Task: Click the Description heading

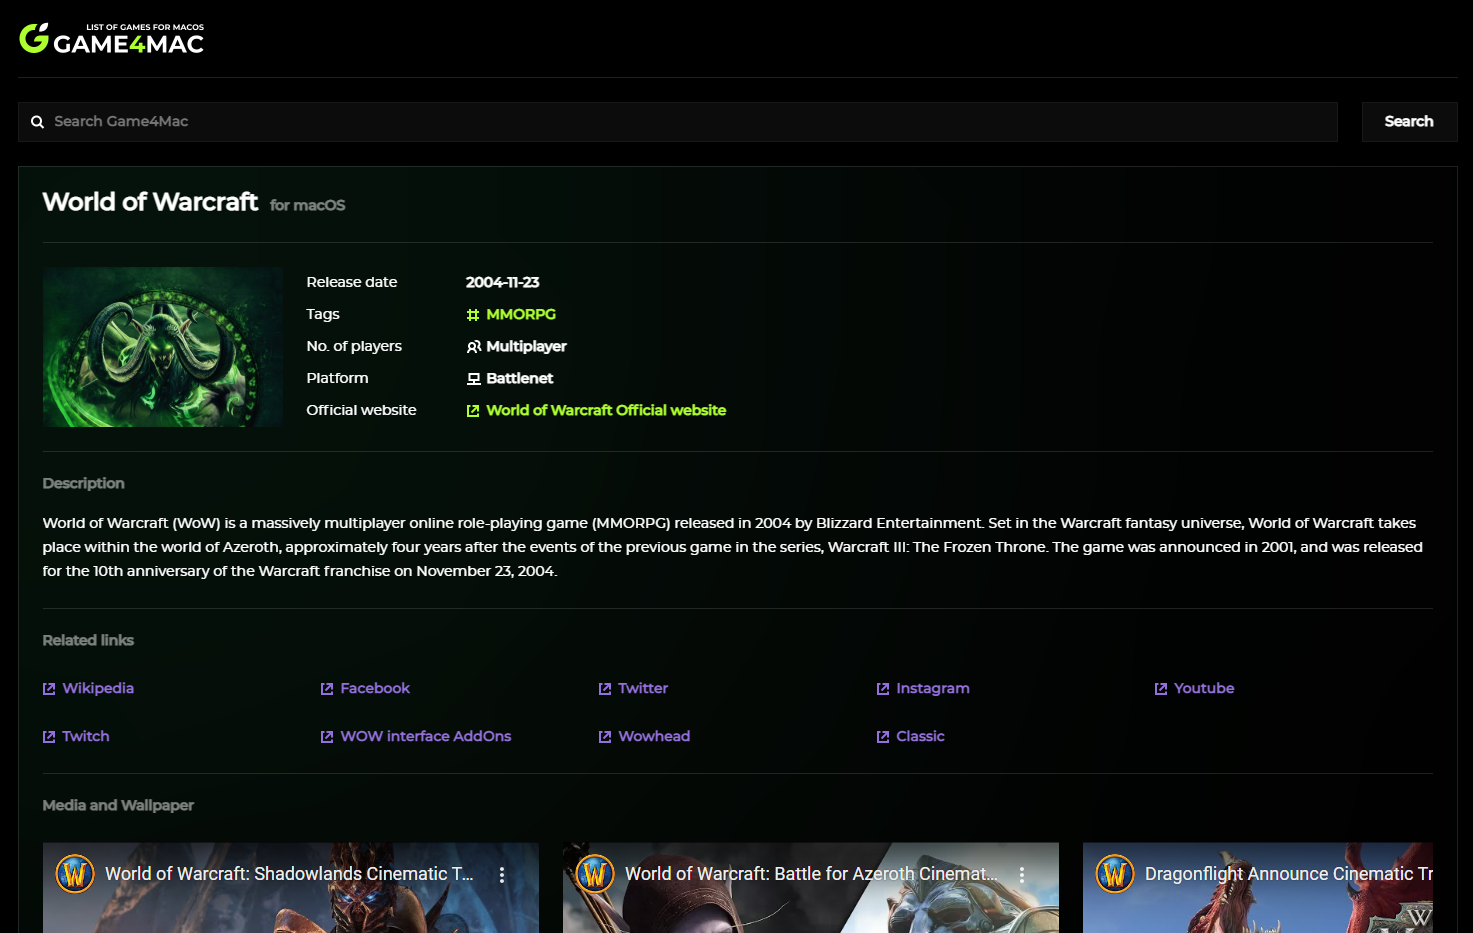Action: (83, 483)
